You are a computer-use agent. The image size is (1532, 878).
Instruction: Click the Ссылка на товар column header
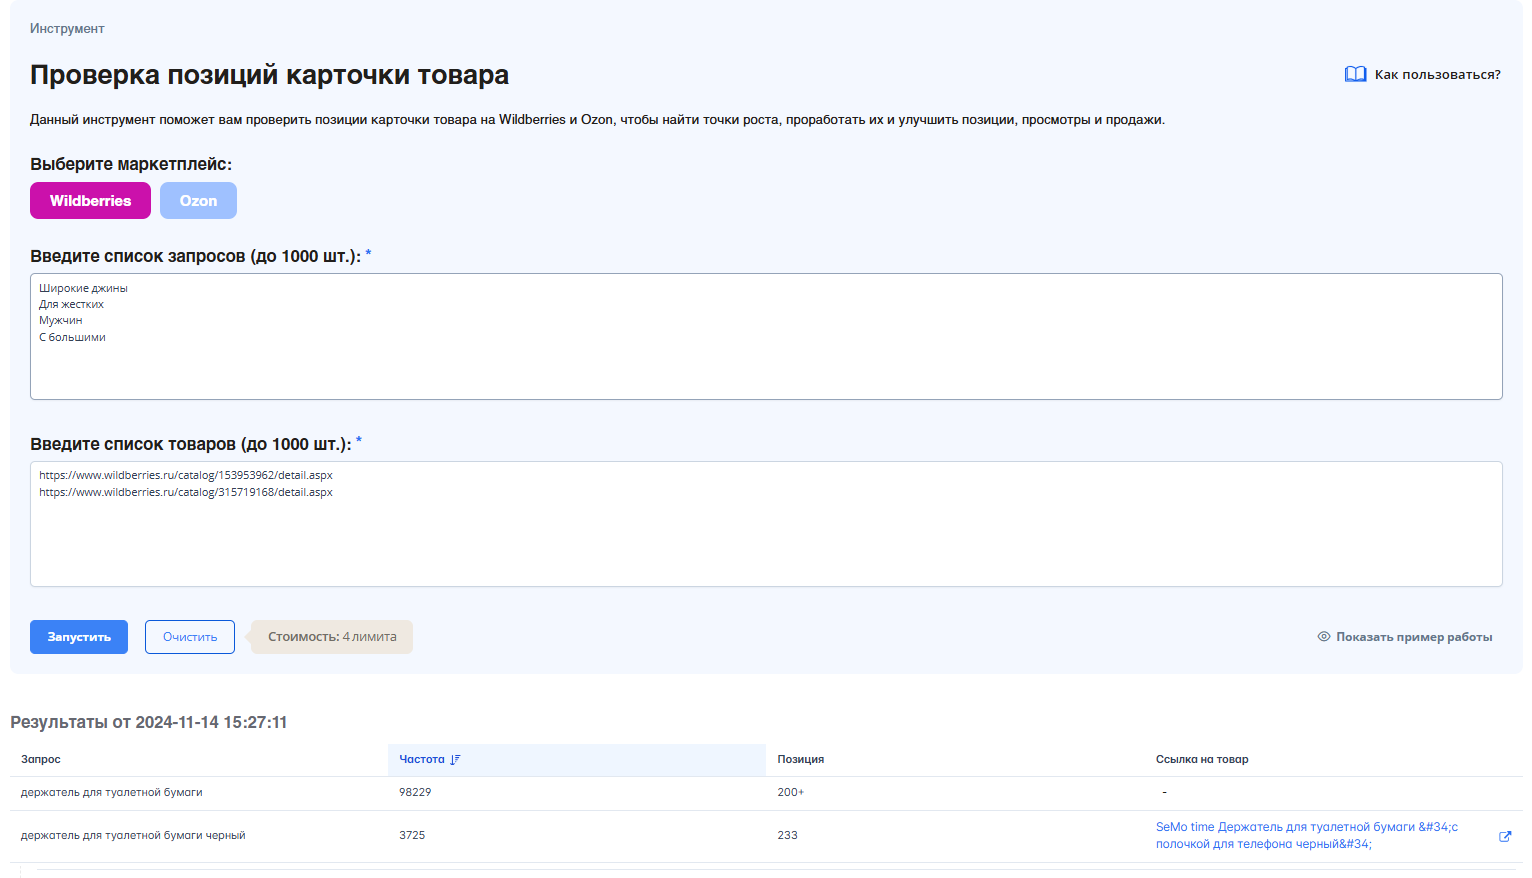pyautogui.click(x=1201, y=760)
